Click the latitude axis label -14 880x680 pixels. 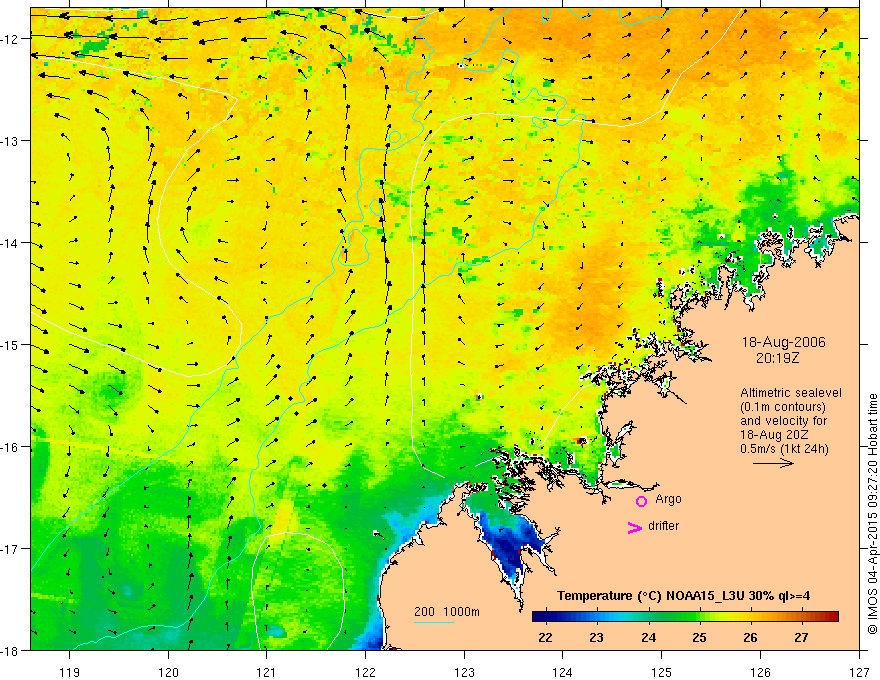[x=11, y=243]
